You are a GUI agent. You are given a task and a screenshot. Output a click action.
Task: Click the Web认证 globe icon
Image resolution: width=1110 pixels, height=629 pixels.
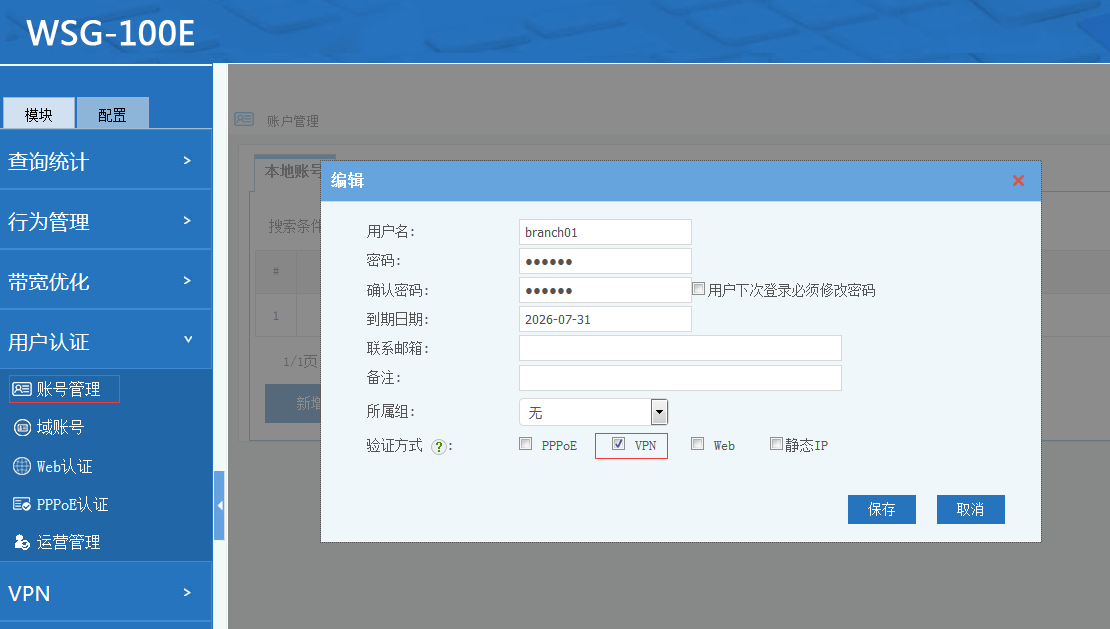(22, 466)
